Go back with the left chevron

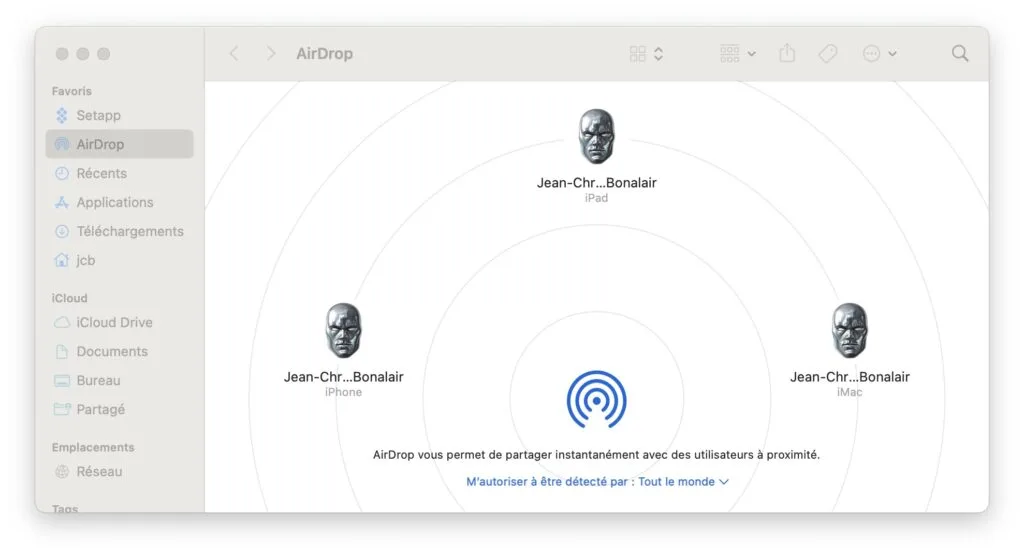coord(234,54)
